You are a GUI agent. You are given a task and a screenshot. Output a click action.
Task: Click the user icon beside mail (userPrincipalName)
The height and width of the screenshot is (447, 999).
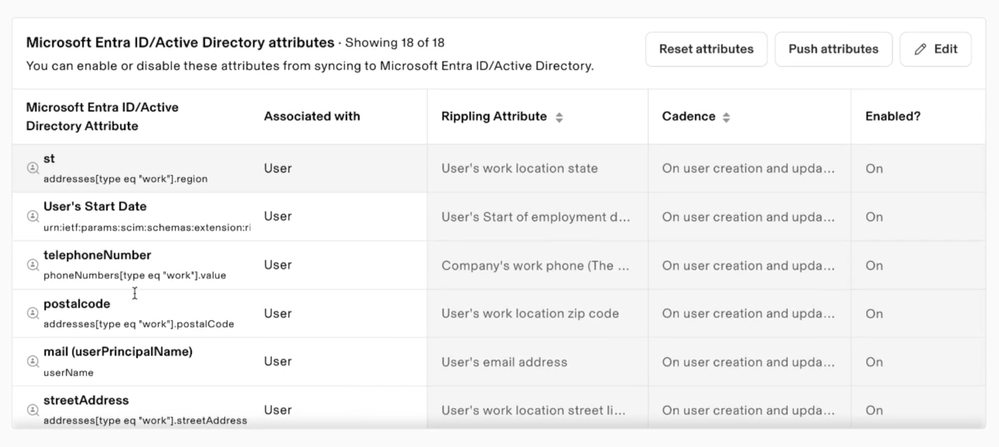pyautogui.click(x=32, y=362)
